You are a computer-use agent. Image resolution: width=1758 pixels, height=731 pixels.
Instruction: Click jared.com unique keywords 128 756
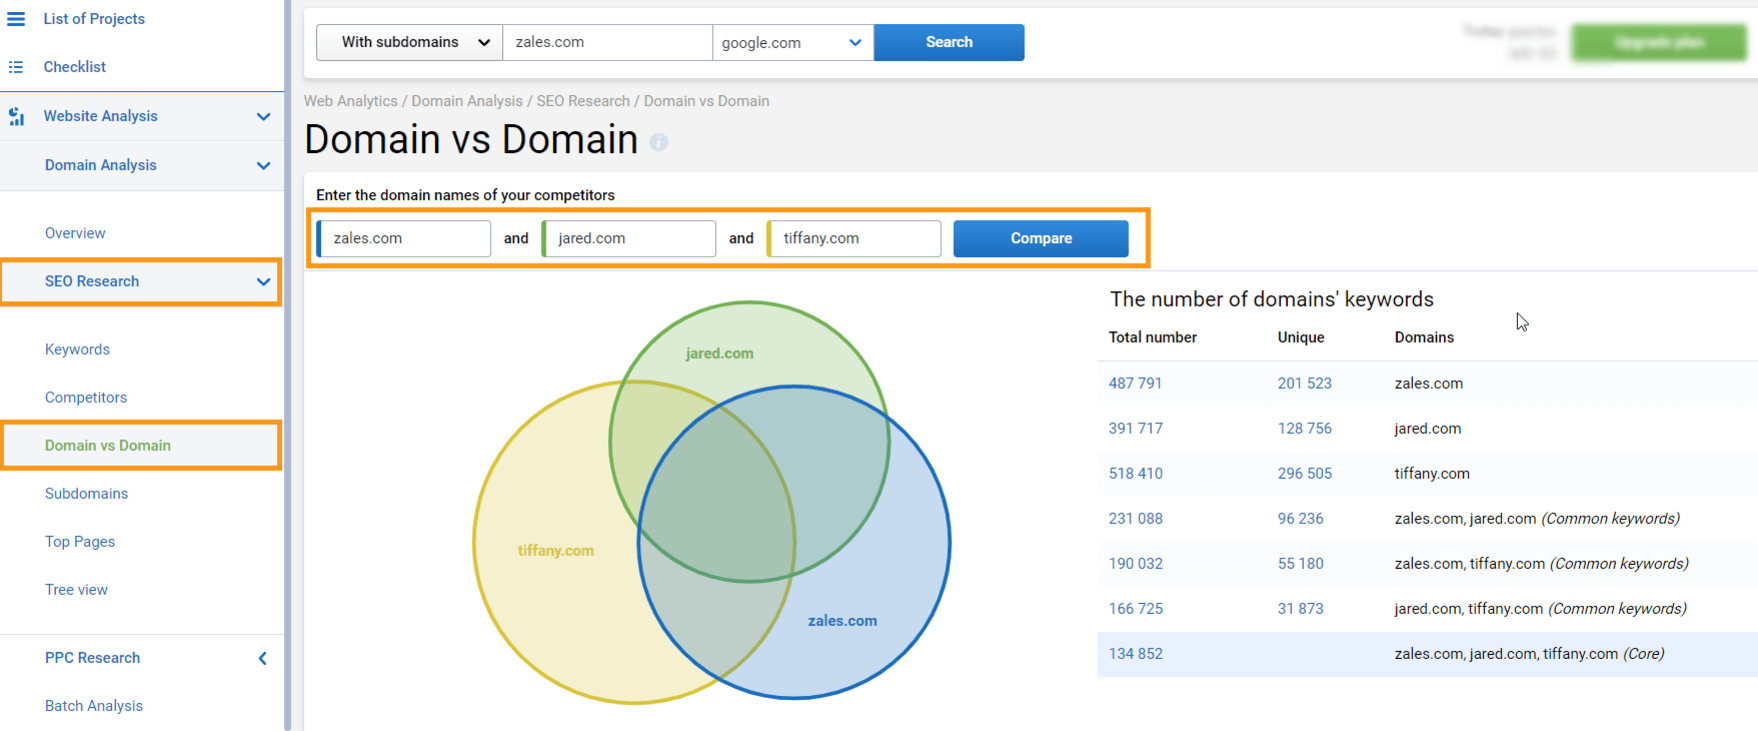tap(1304, 428)
